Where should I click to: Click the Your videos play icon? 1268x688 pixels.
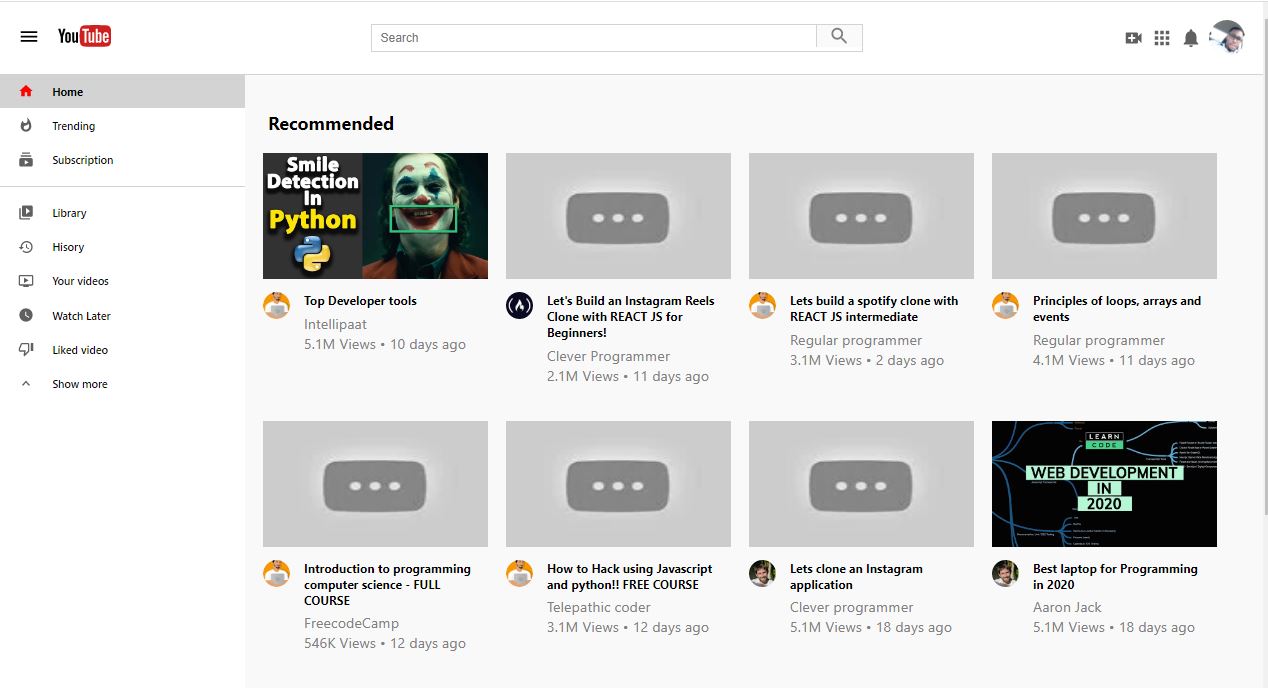tap(26, 281)
